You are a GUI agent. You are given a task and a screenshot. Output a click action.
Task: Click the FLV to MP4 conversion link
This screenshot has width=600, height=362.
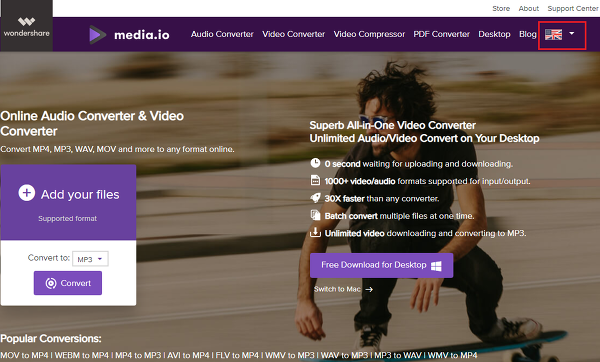237,355
